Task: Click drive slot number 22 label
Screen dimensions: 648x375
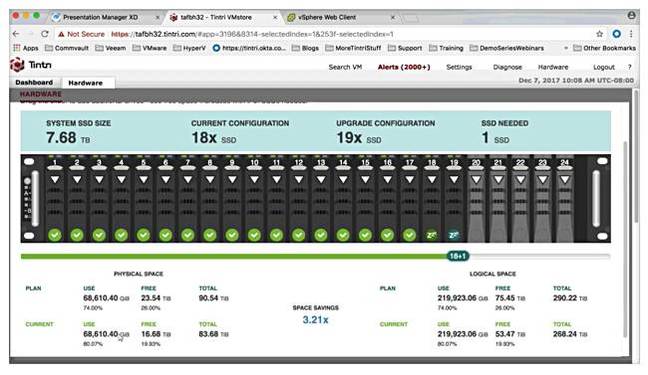Action: click(x=520, y=163)
